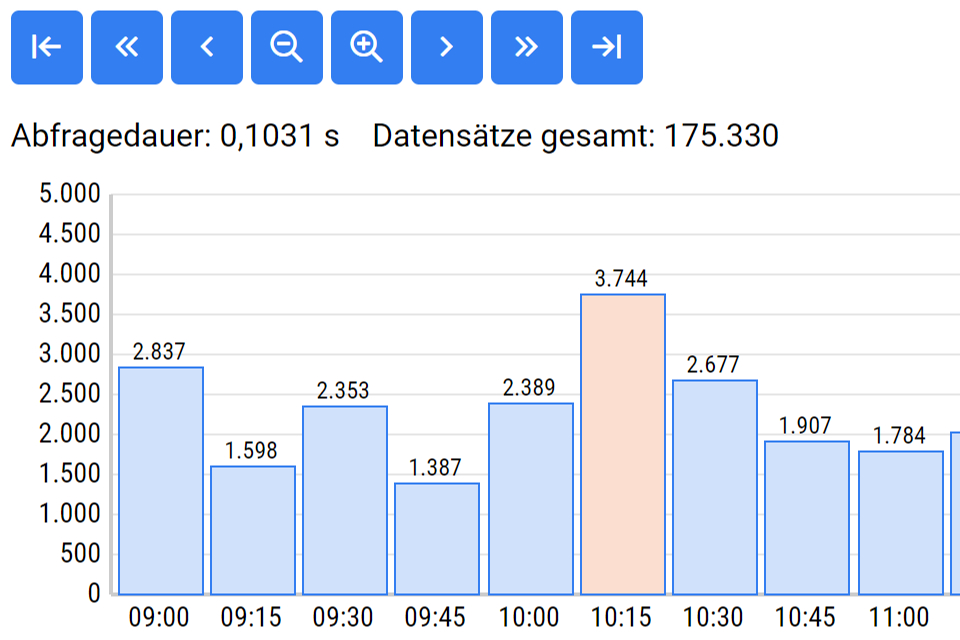Screen dimensions: 960x640
Task: Step forward one interval with right chevron
Action: [446, 47]
